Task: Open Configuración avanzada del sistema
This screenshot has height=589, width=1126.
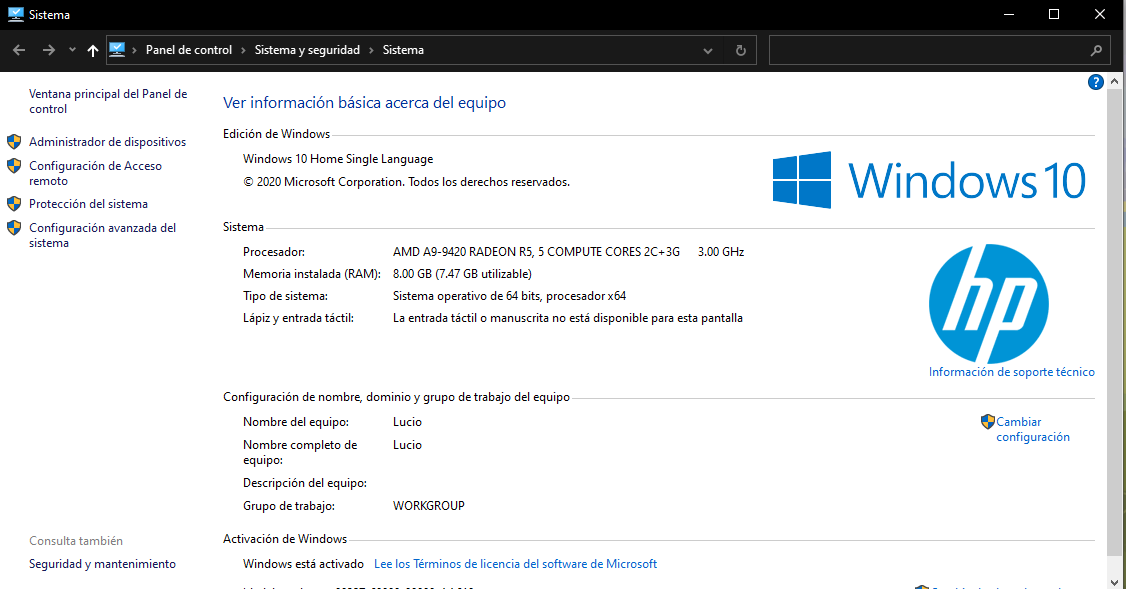Action: coord(102,234)
